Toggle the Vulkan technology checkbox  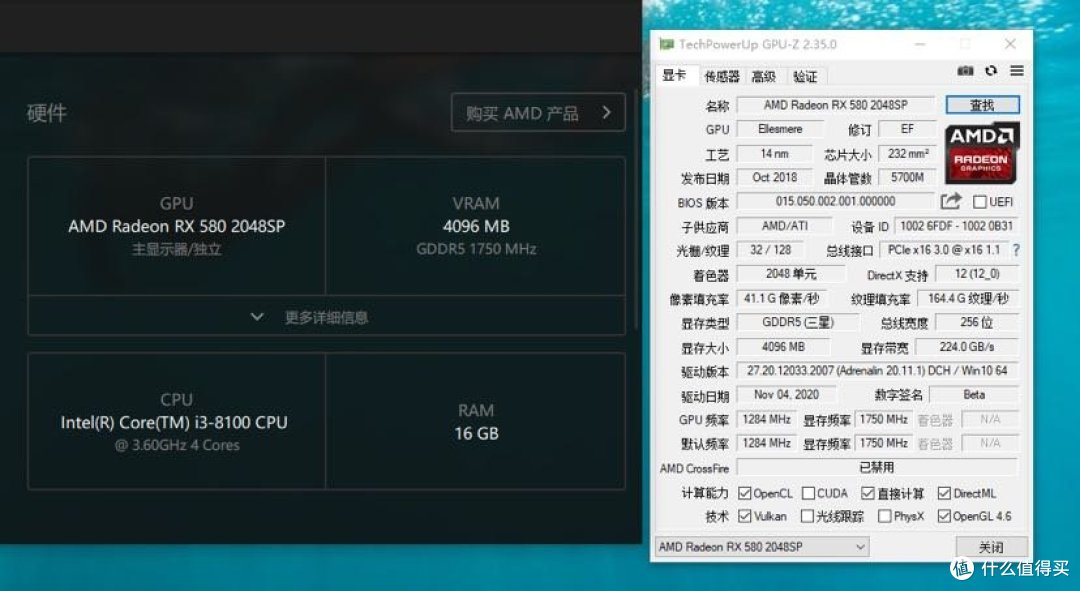click(742, 516)
